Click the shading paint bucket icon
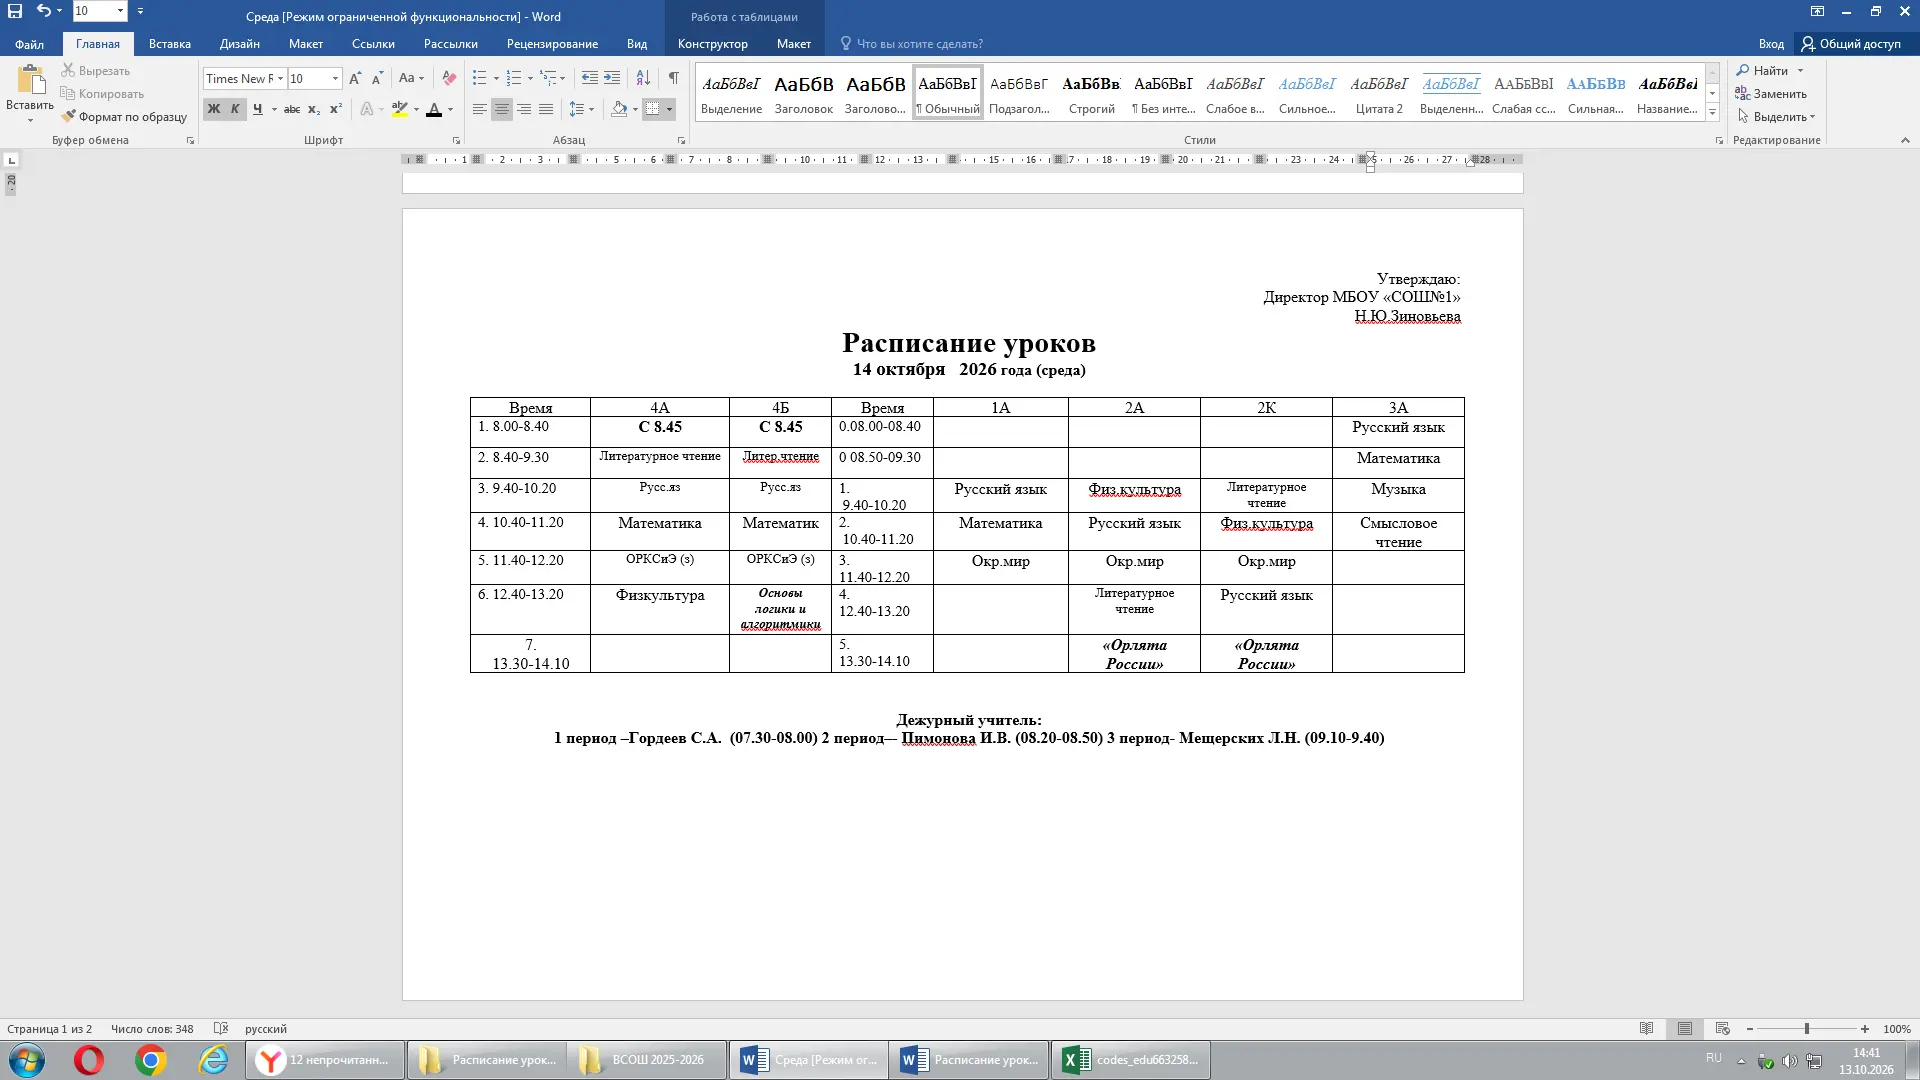 [x=619, y=109]
